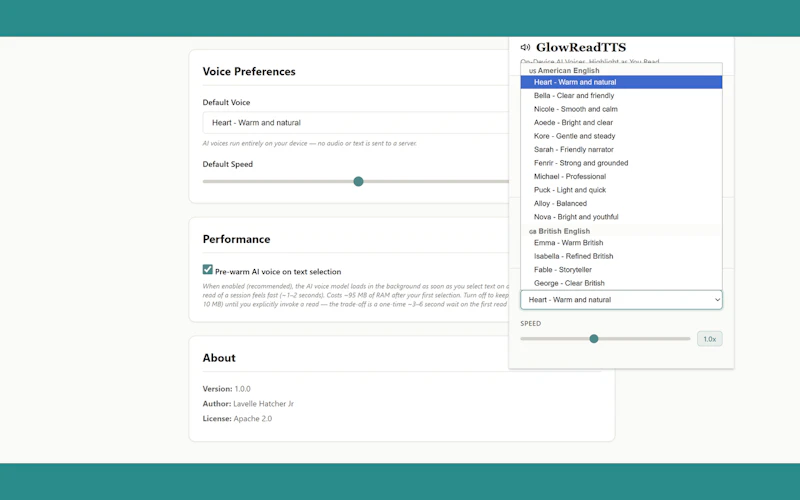Click the GlowReadTTS speaker icon
The height and width of the screenshot is (500, 800).
[525, 47]
